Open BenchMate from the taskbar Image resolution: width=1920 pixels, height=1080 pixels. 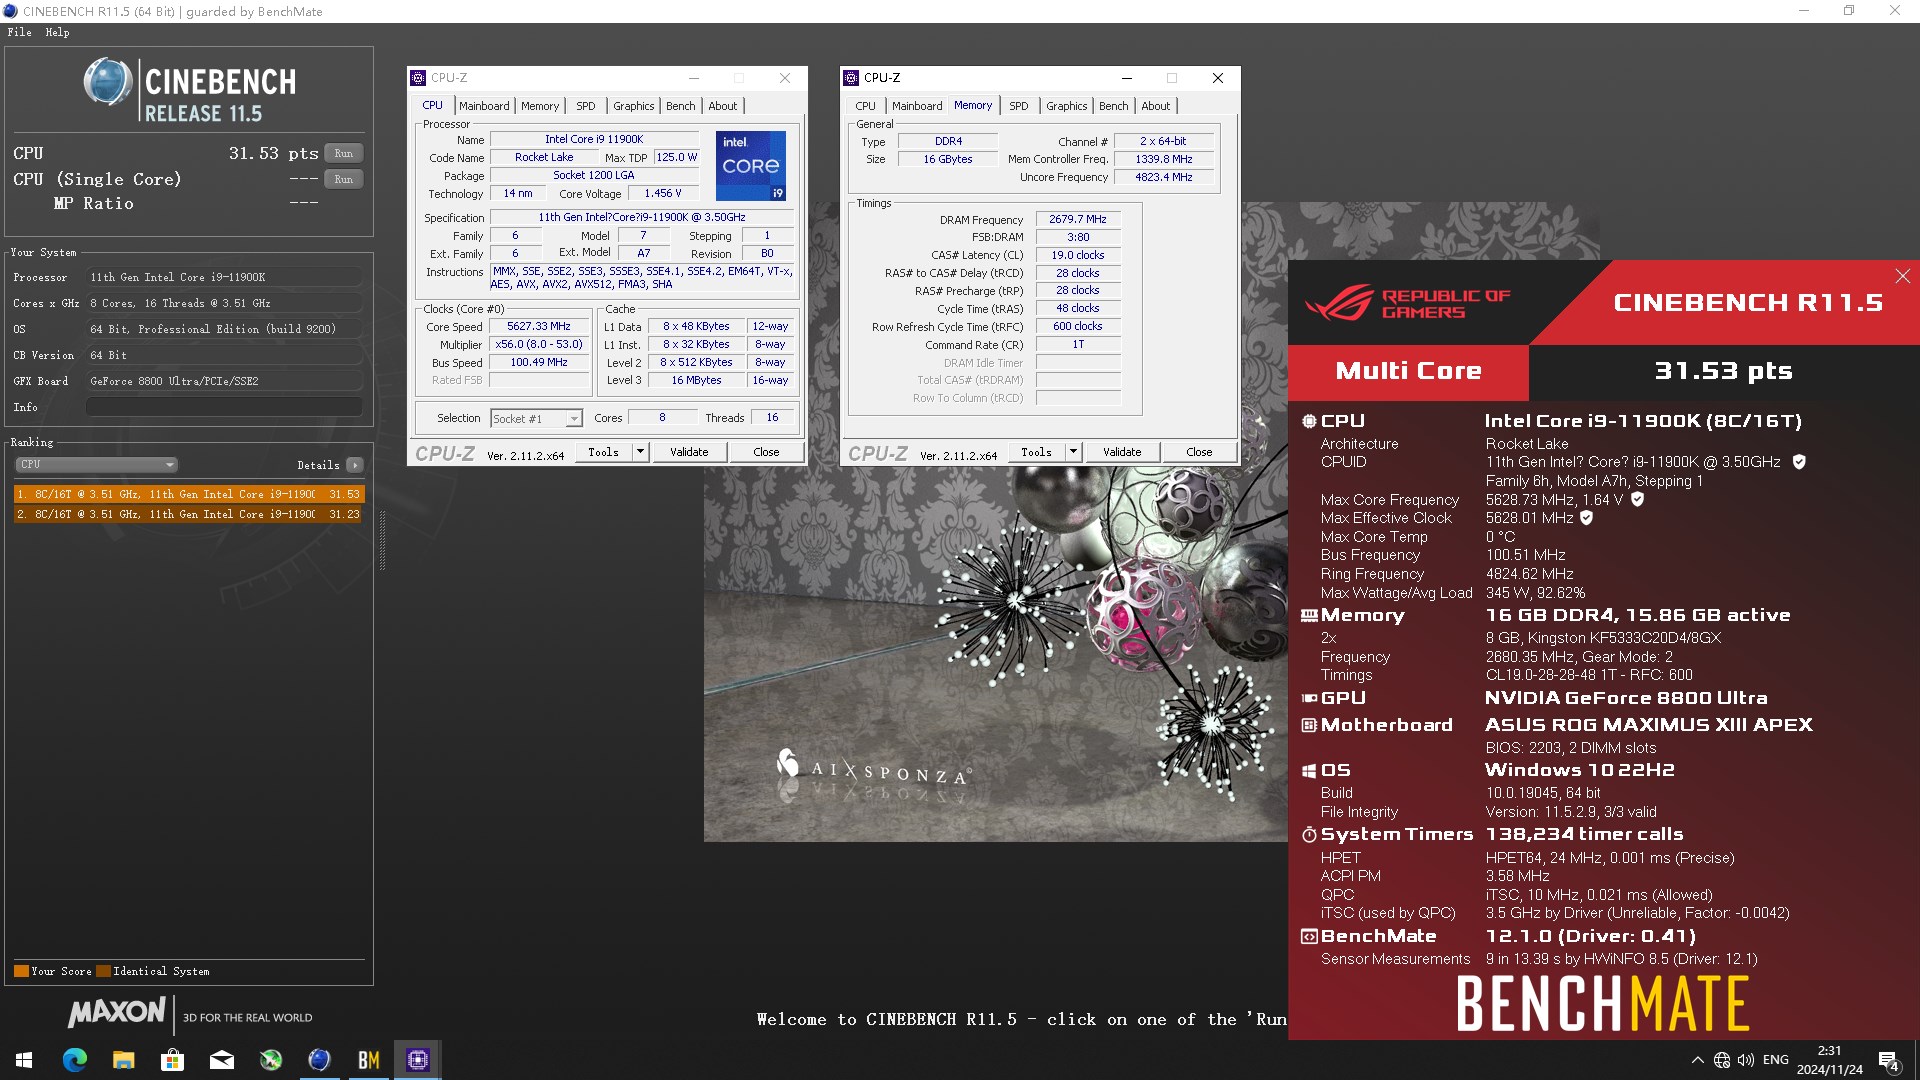point(368,1060)
